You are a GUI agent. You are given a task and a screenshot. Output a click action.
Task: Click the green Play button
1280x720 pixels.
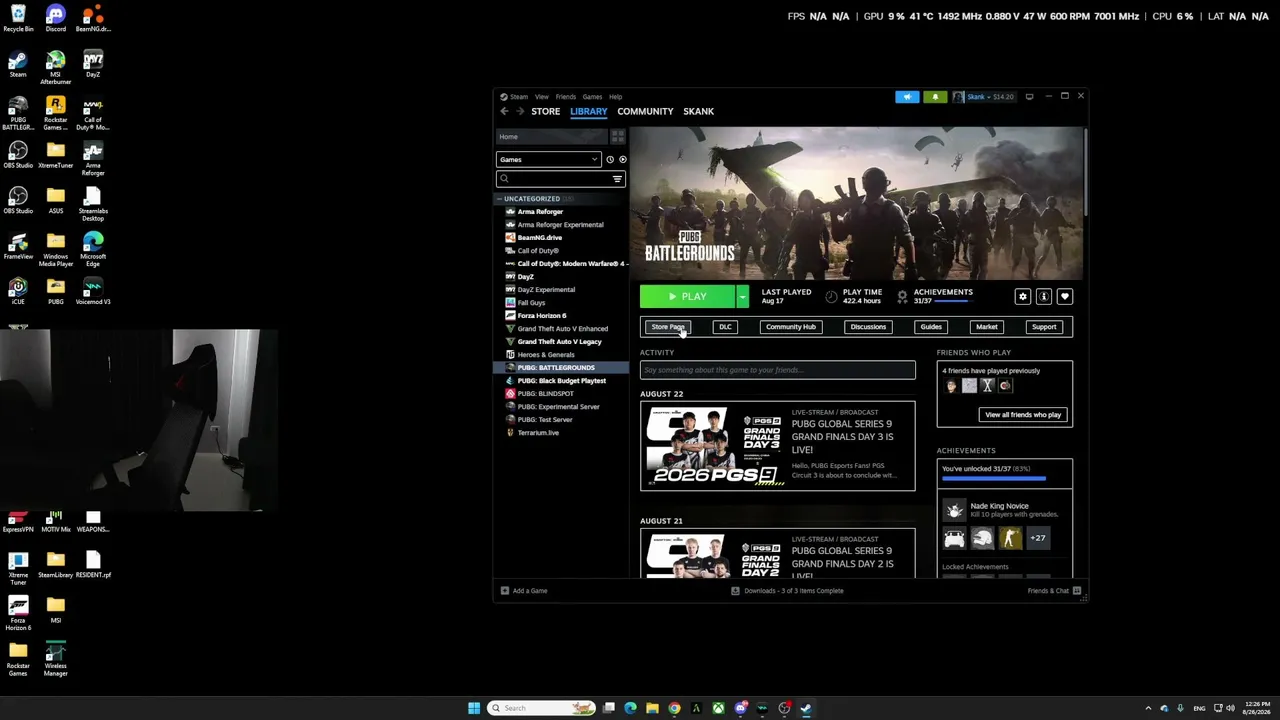(x=688, y=297)
